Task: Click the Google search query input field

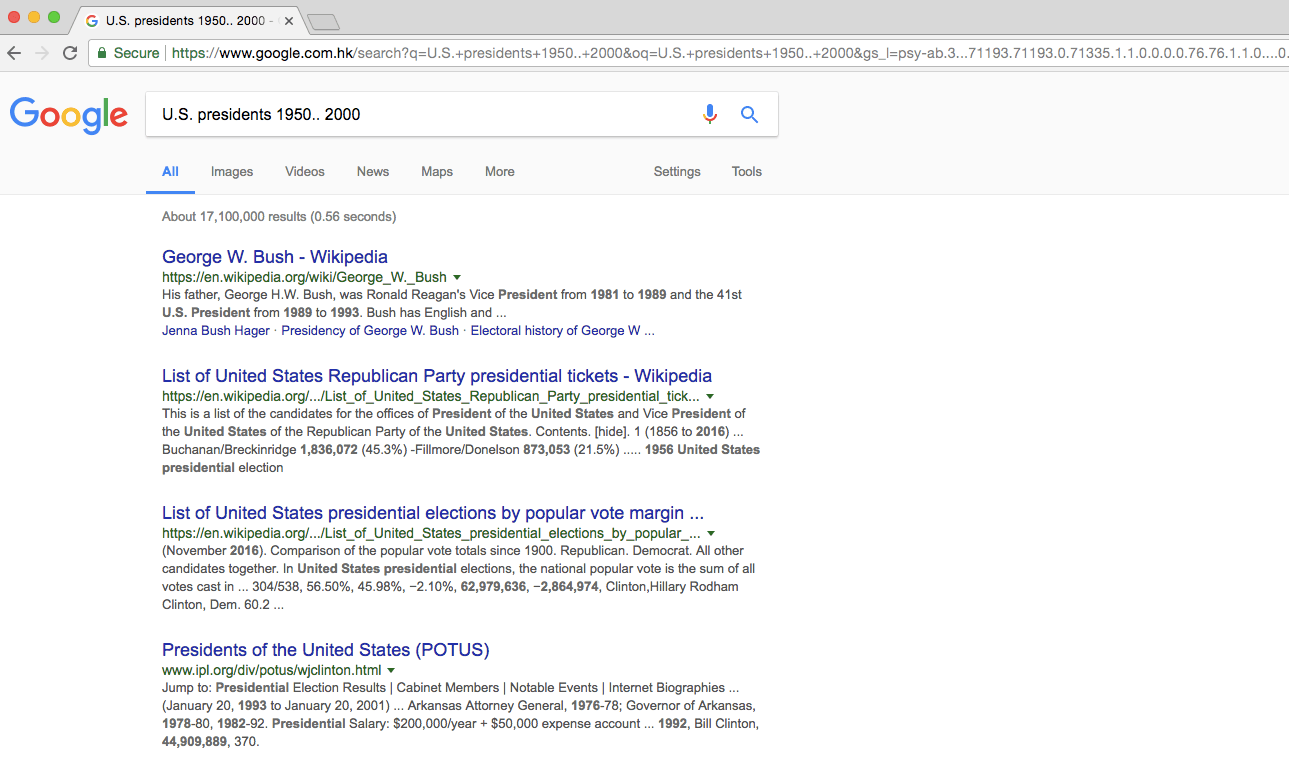Action: point(425,115)
